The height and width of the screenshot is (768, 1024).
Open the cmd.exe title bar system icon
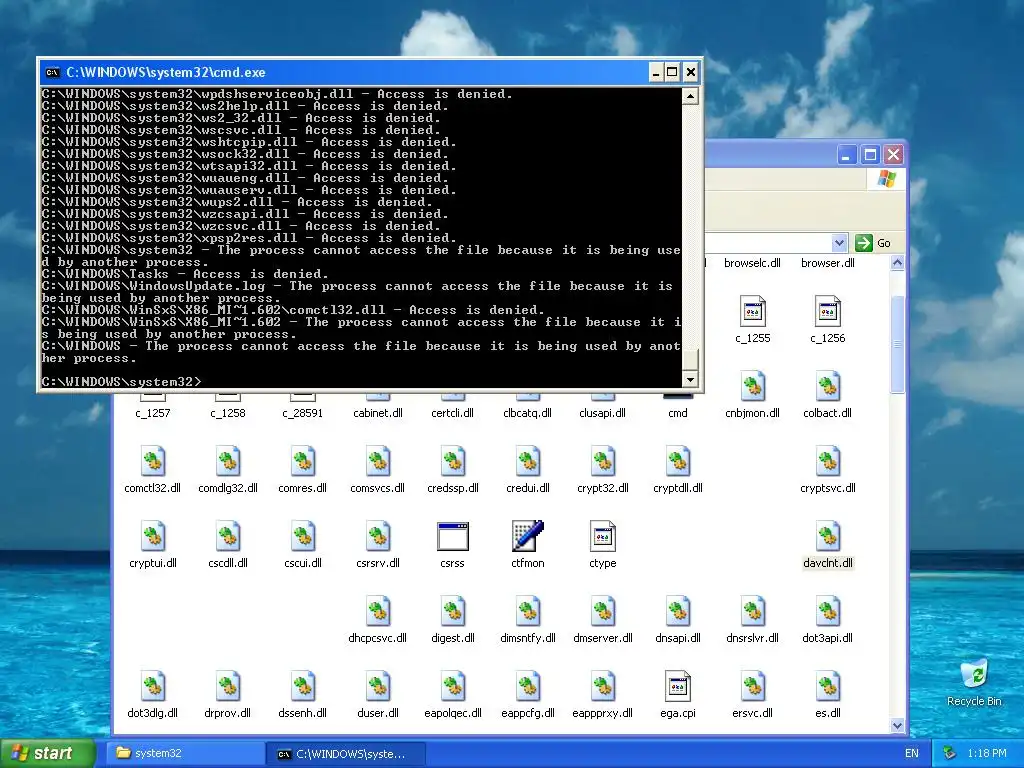coord(52,72)
